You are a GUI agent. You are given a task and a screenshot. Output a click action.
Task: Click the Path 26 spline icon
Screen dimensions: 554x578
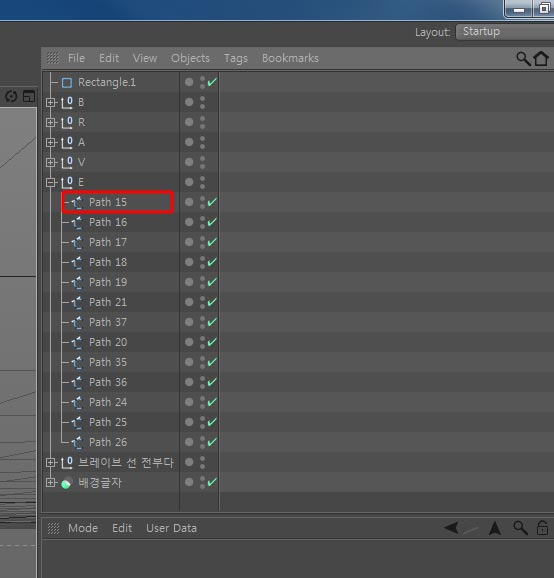(x=77, y=442)
